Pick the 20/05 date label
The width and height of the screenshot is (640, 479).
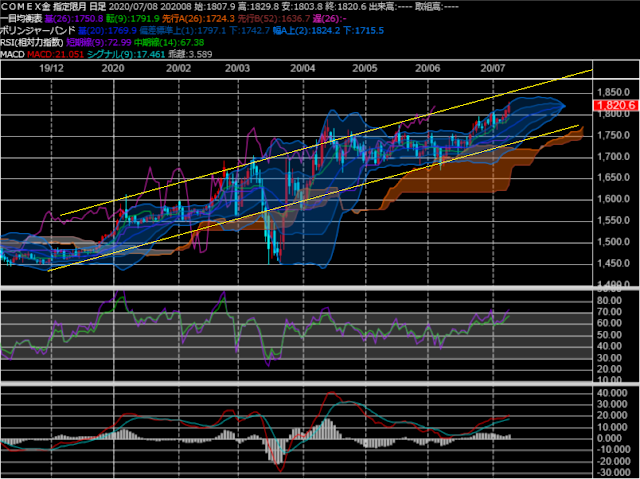click(x=365, y=68)
